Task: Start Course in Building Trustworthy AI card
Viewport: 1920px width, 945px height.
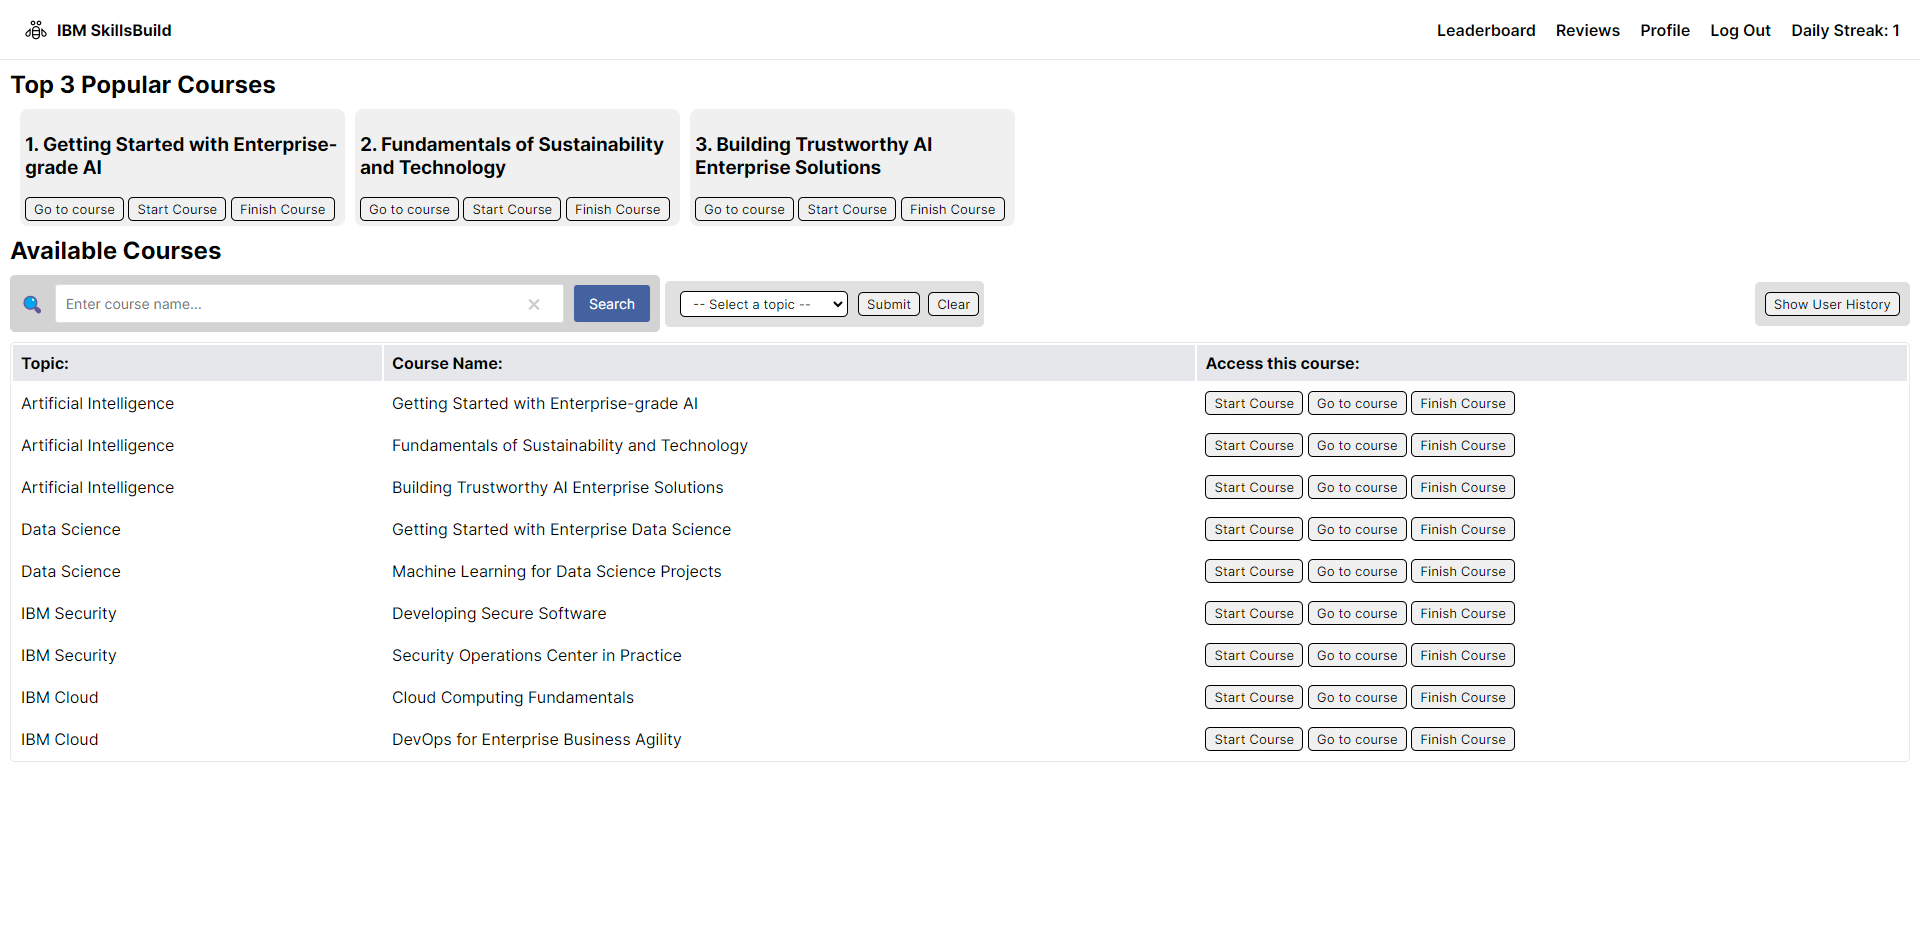Action: [847, 209]
